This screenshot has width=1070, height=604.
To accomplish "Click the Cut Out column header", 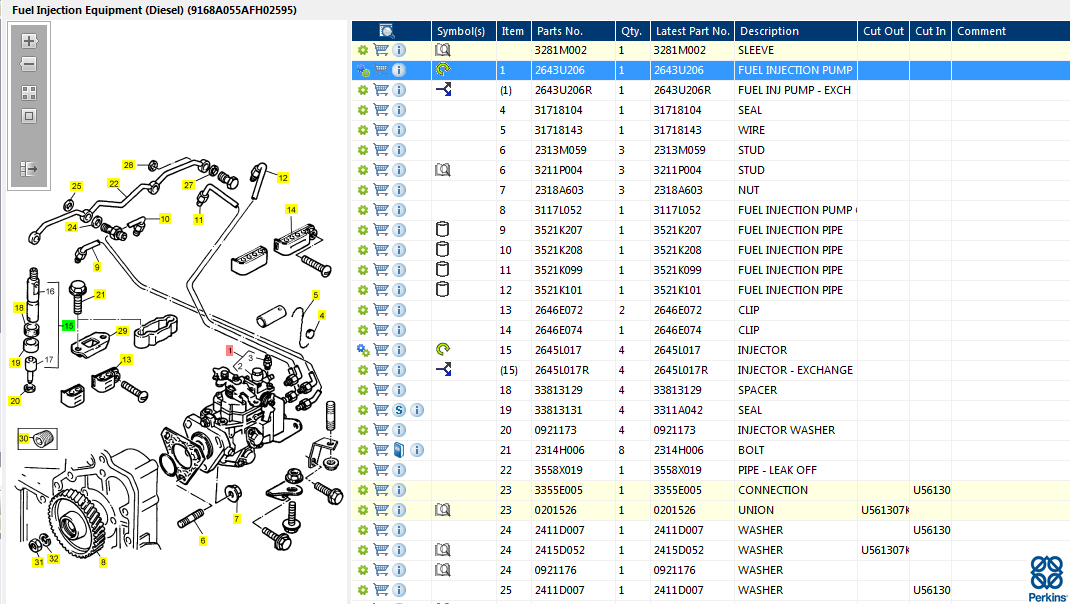I will (x=883, y=31).
